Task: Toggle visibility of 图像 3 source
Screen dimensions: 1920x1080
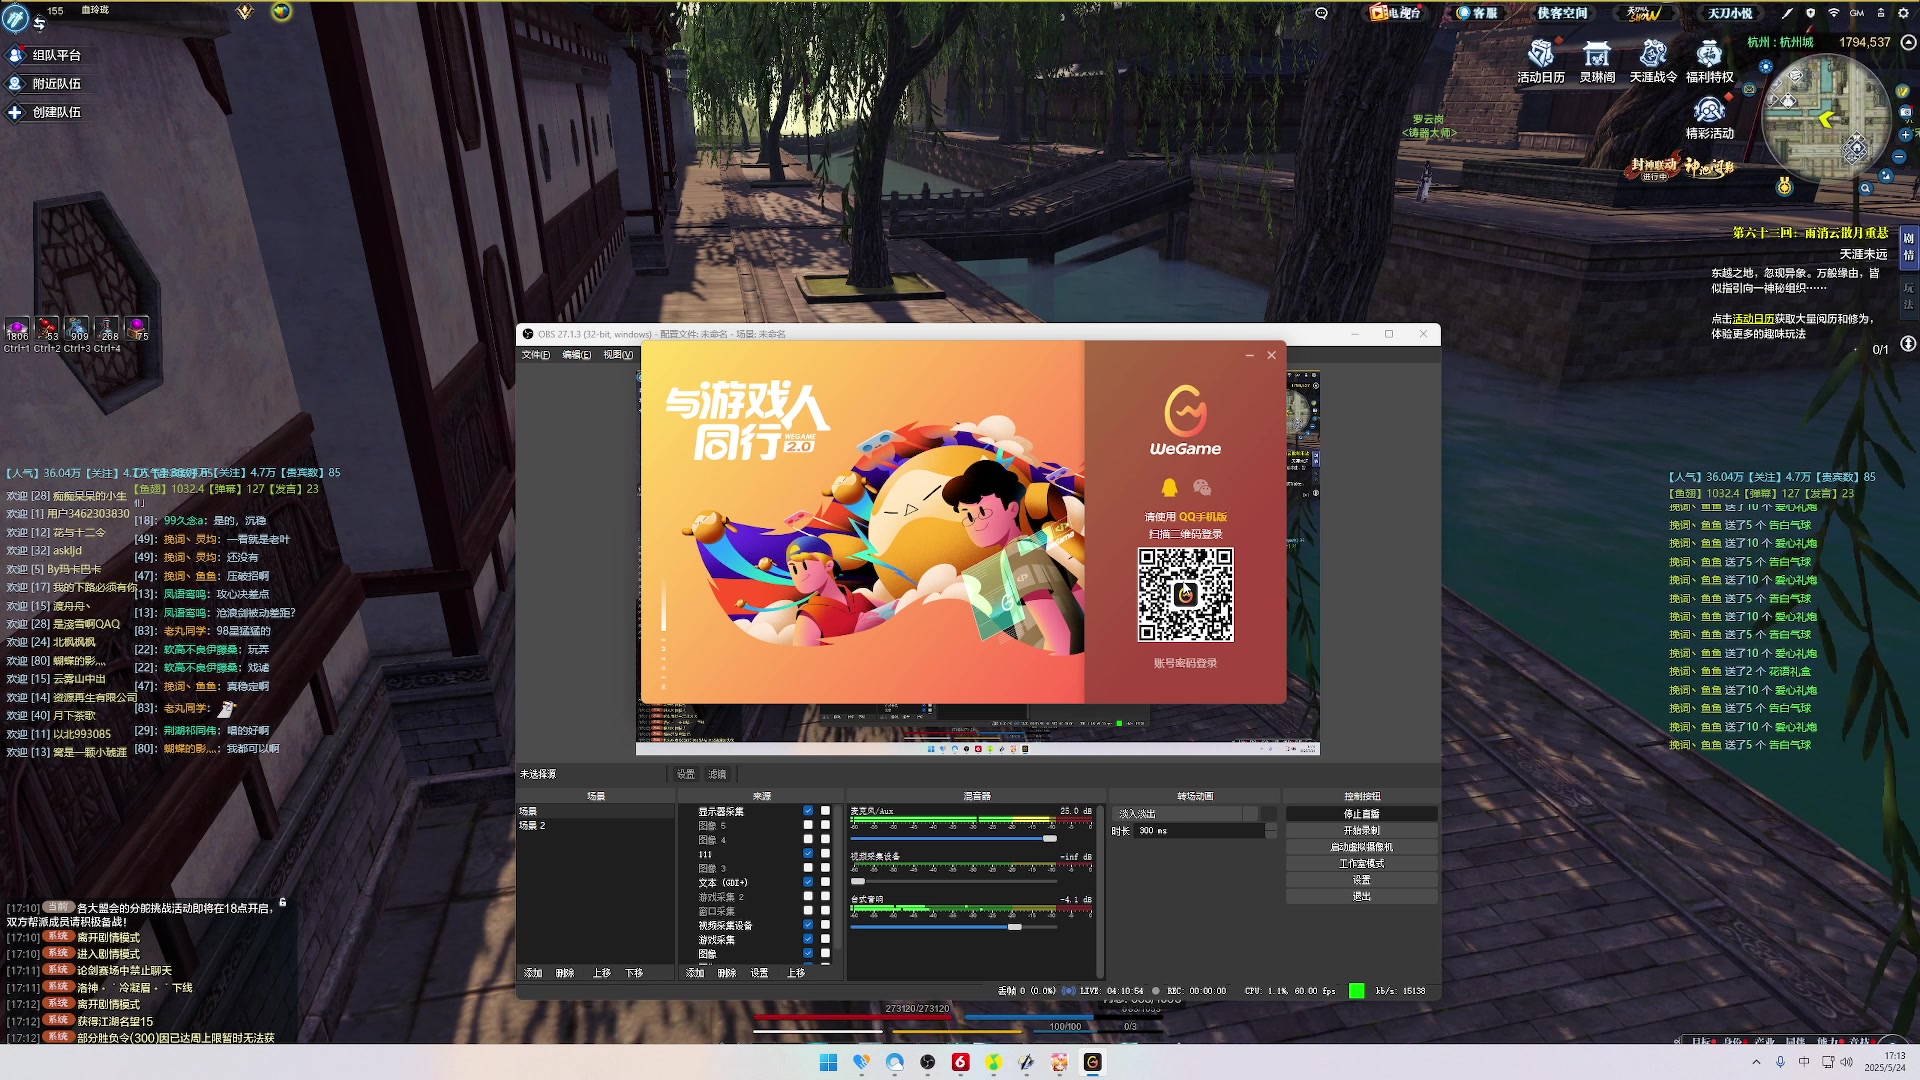Action: coord(808,868)
